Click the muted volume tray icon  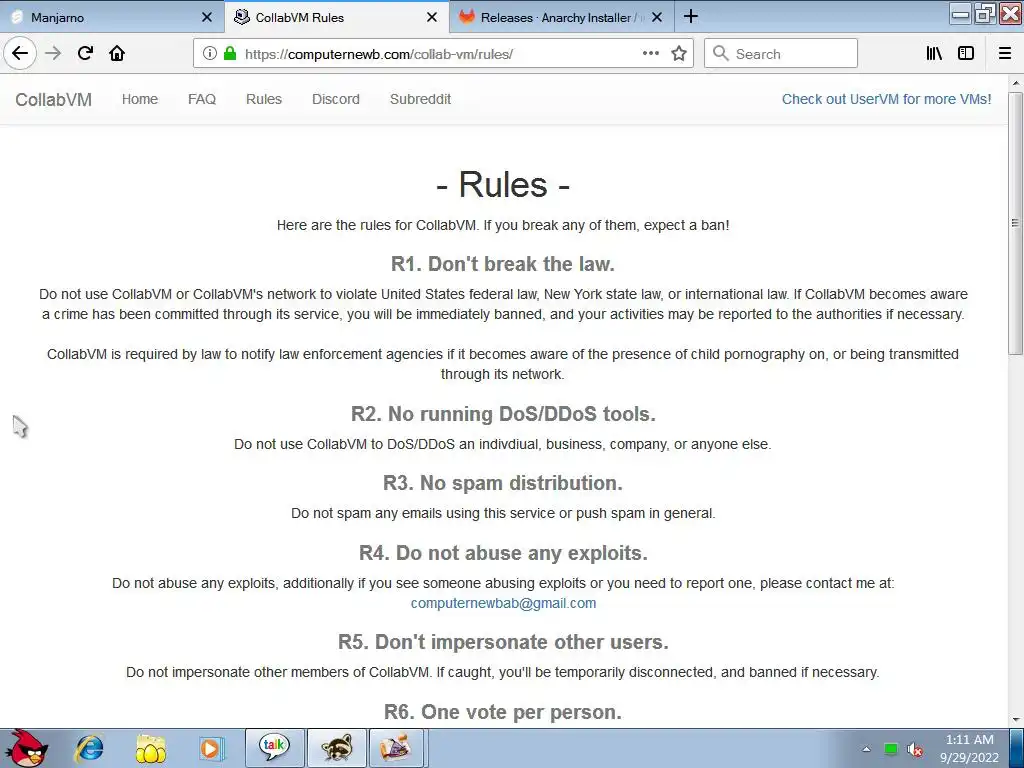tap(915, 750)
